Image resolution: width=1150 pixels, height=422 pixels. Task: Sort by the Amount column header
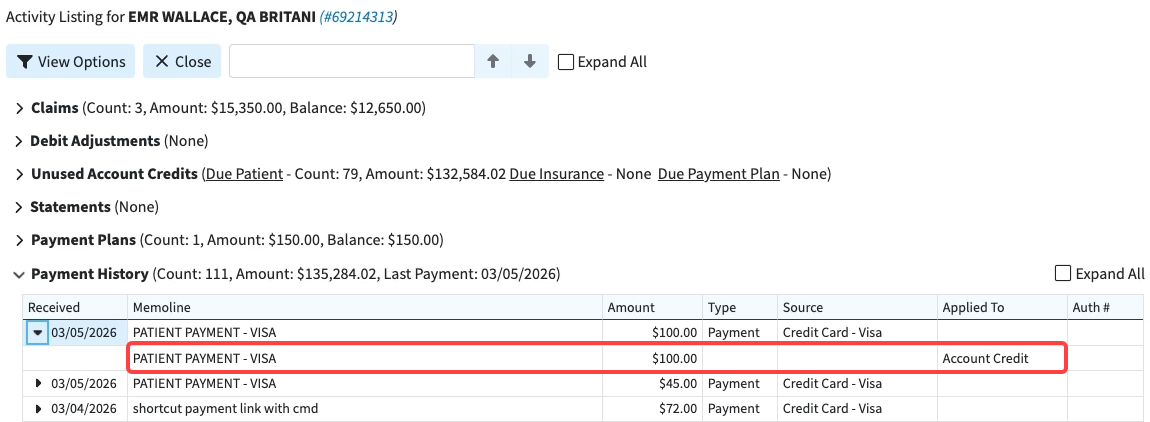coord(631,307)
